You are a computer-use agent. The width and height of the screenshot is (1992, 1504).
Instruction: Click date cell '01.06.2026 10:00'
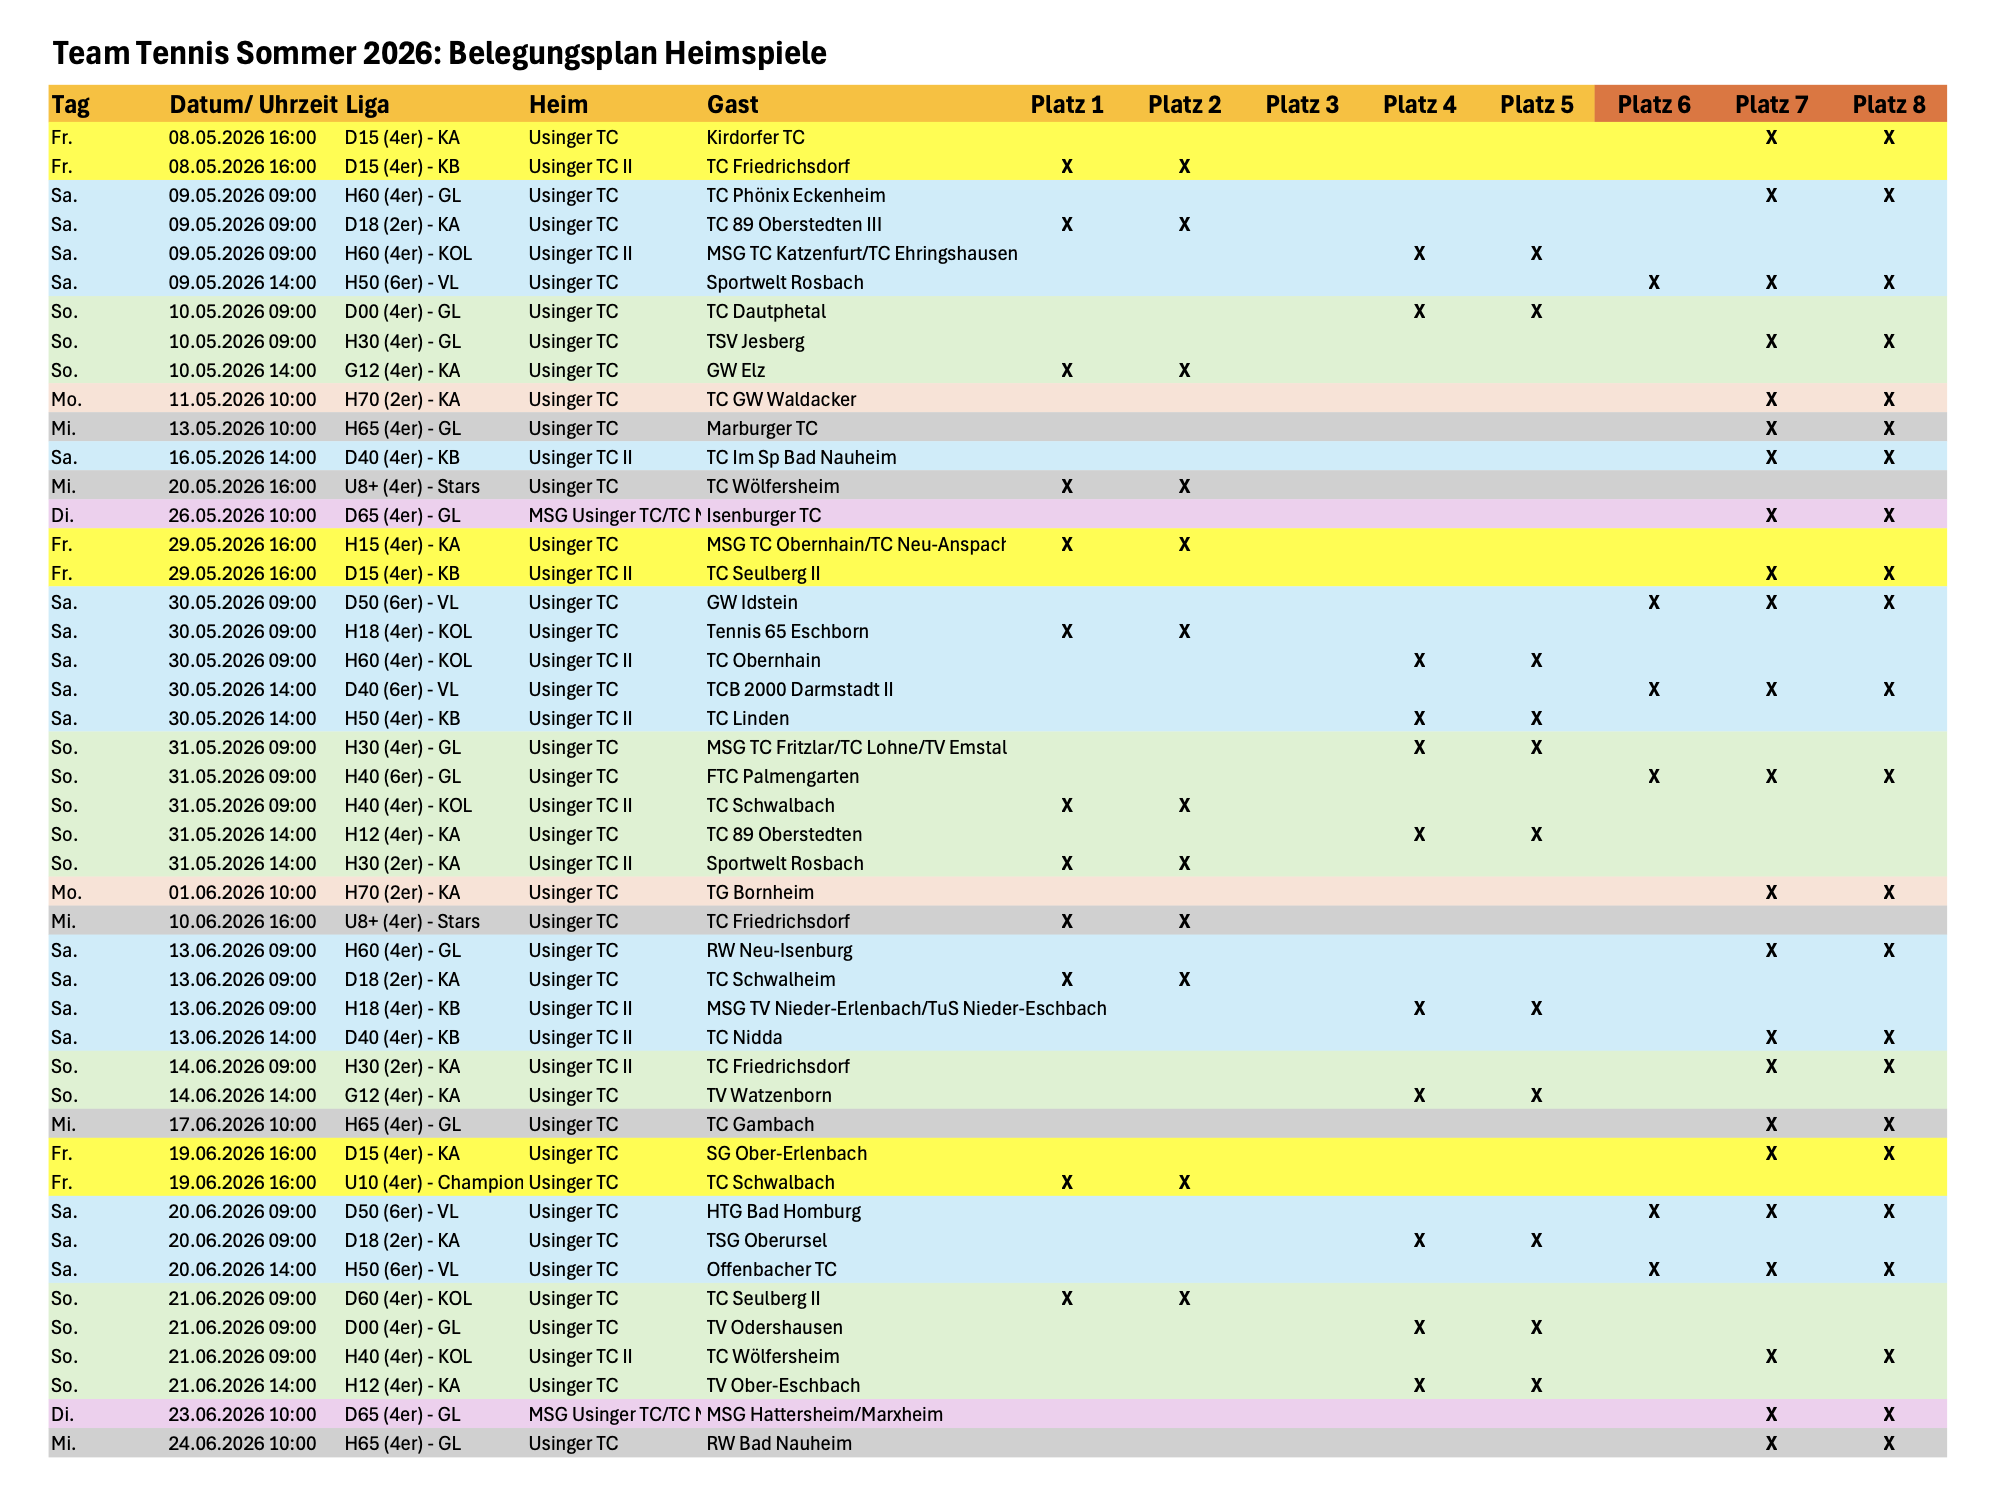click(242, 892)
